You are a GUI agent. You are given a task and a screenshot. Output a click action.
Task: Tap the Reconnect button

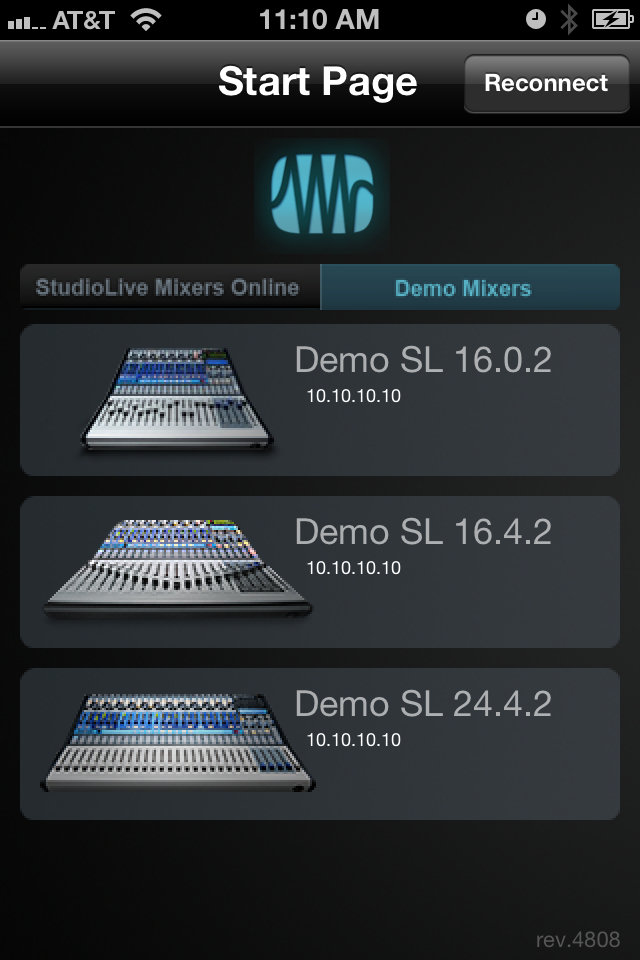[546, 83]
